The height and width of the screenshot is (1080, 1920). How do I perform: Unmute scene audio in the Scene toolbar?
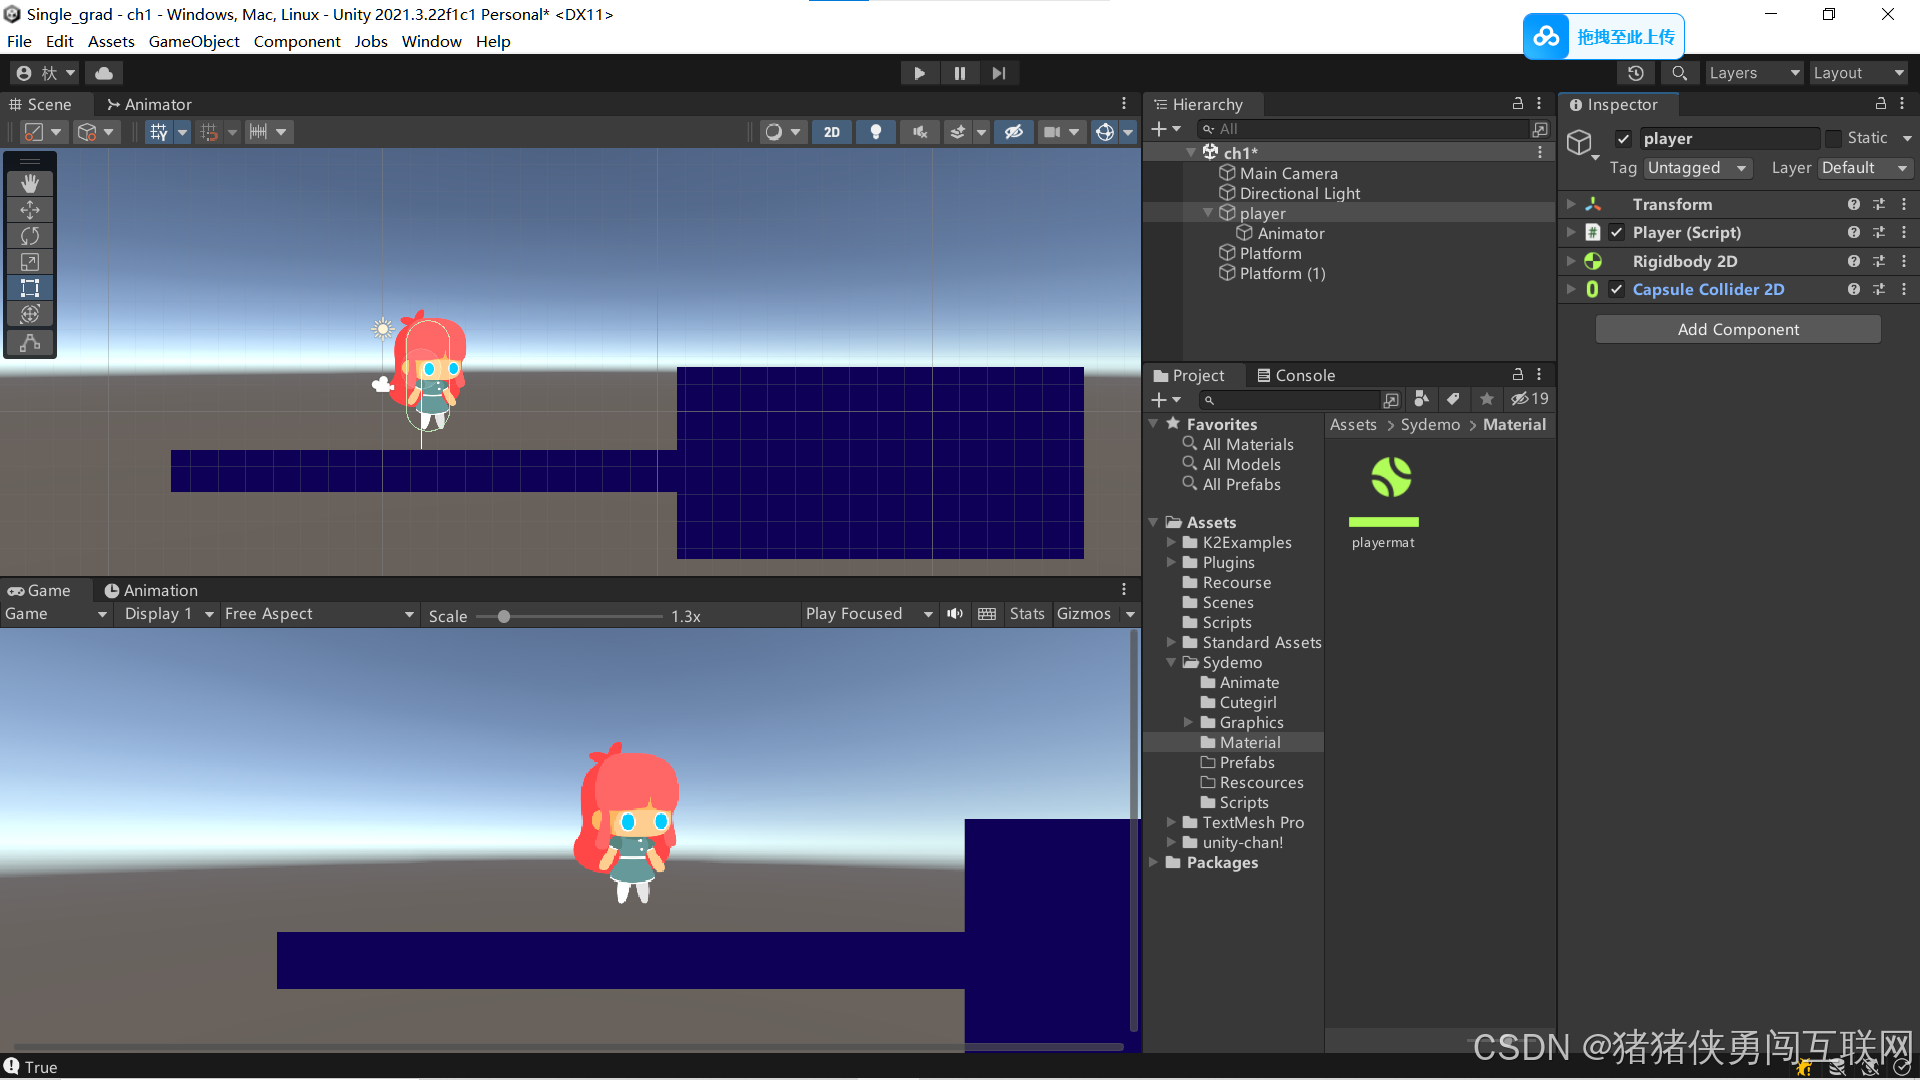(x=919, y=131)
